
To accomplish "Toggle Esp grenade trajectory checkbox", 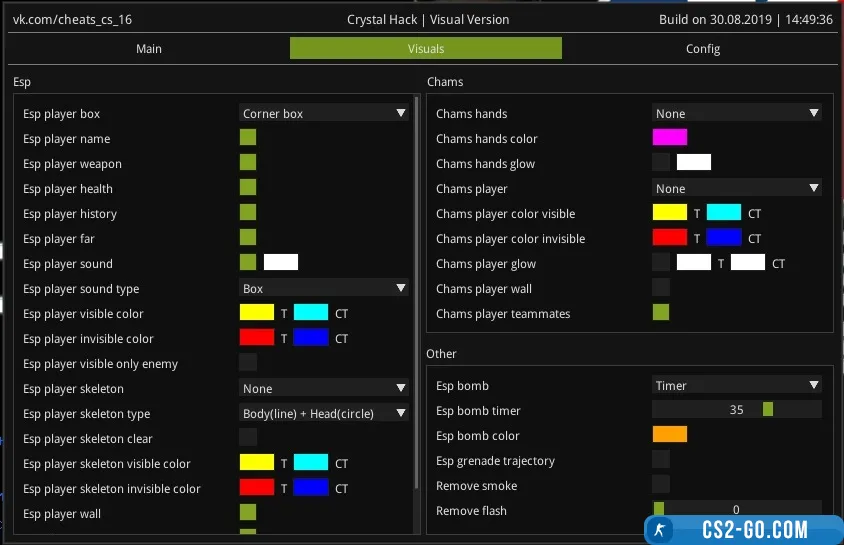I will click(661, 460).
